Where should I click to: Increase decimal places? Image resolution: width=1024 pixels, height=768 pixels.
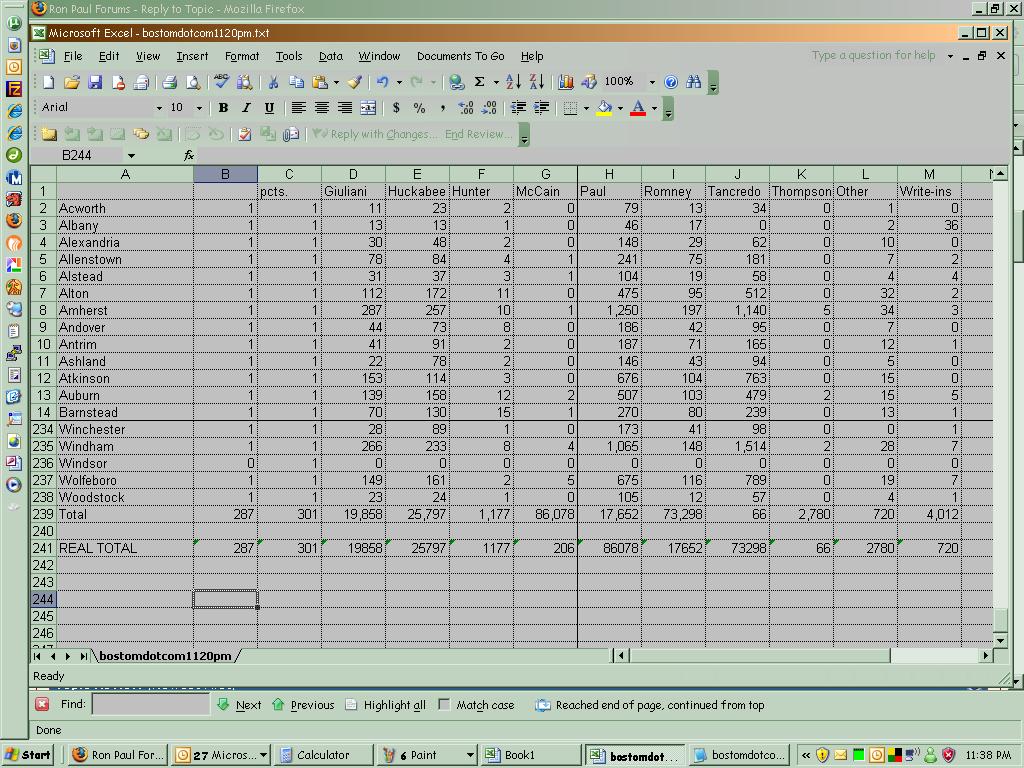click(x=466, y=108)
